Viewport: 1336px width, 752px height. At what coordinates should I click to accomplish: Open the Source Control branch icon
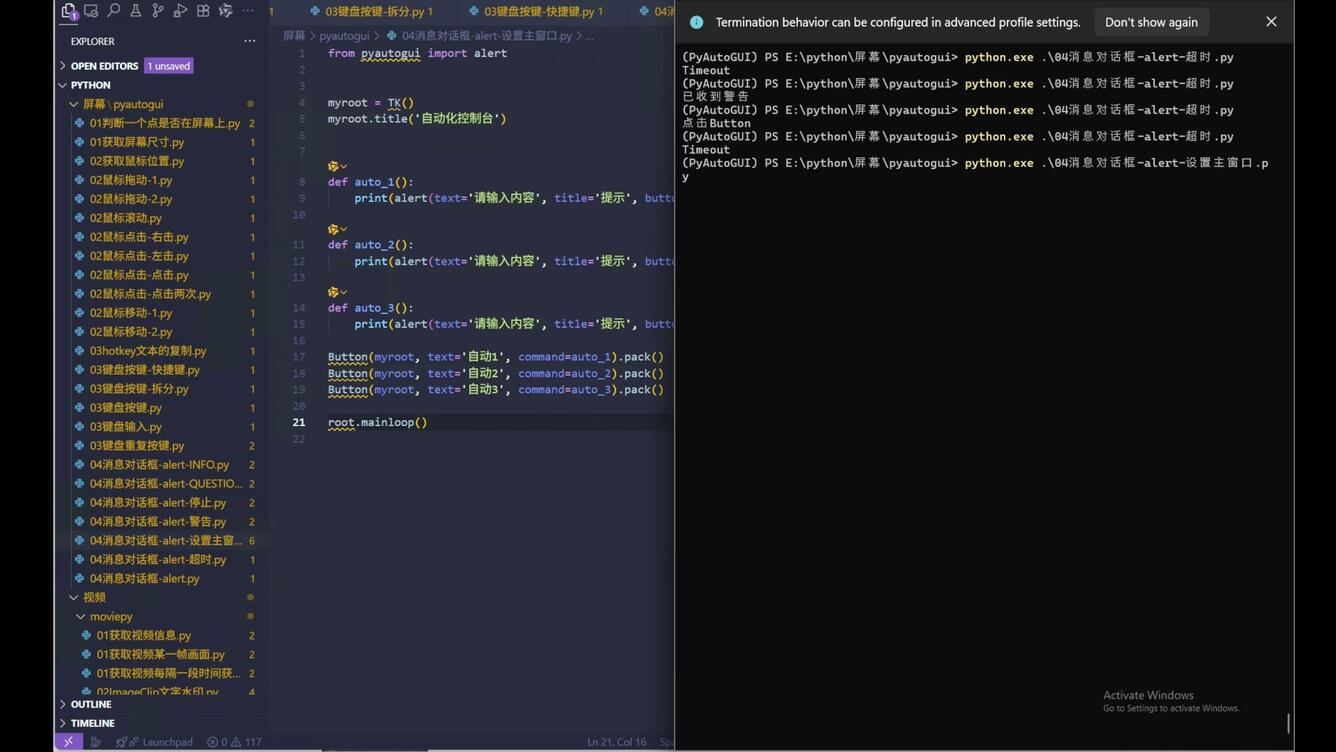158,11
